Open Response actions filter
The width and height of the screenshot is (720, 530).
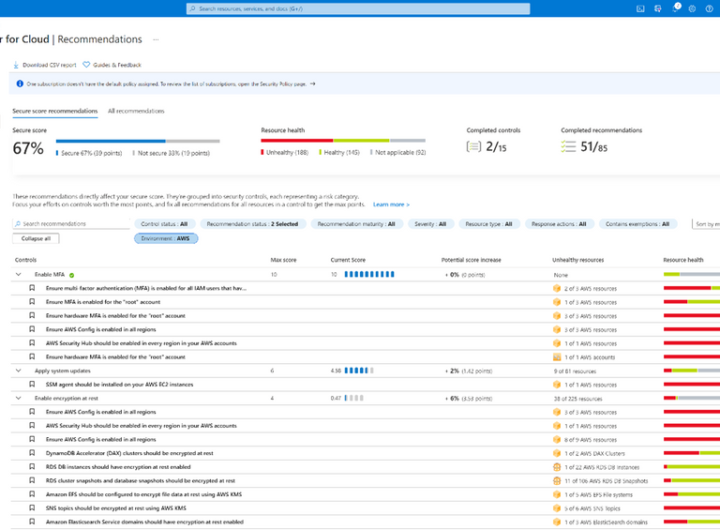[559, 224]
